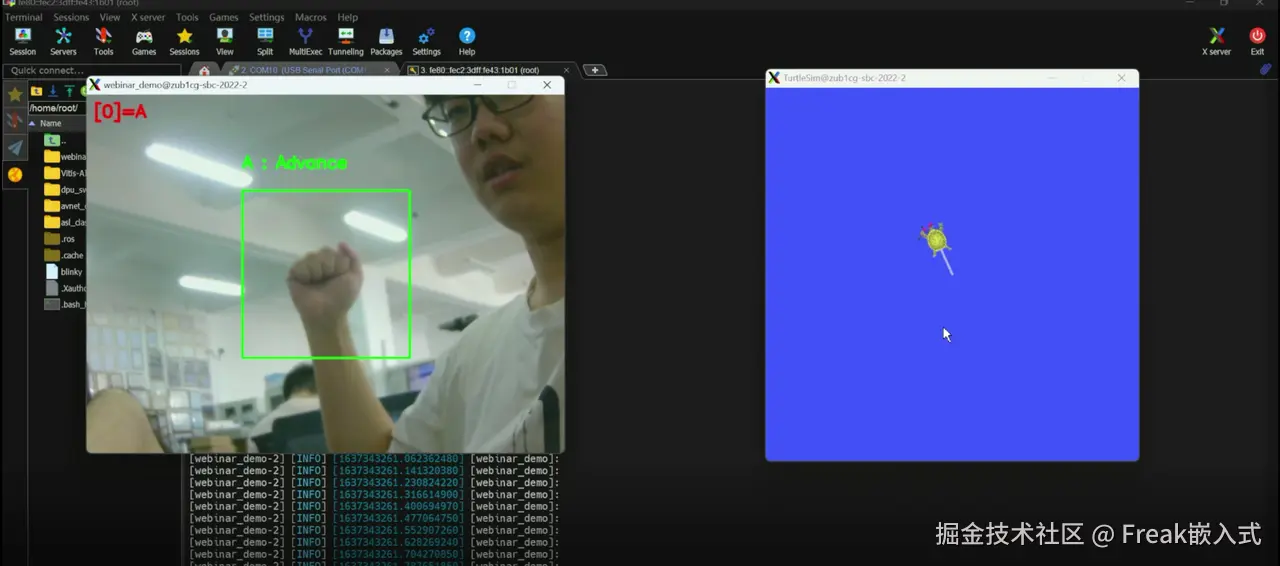The image size is (1280, 566).
Task: Select the .ros folder in file list
Action: [60, 239]
